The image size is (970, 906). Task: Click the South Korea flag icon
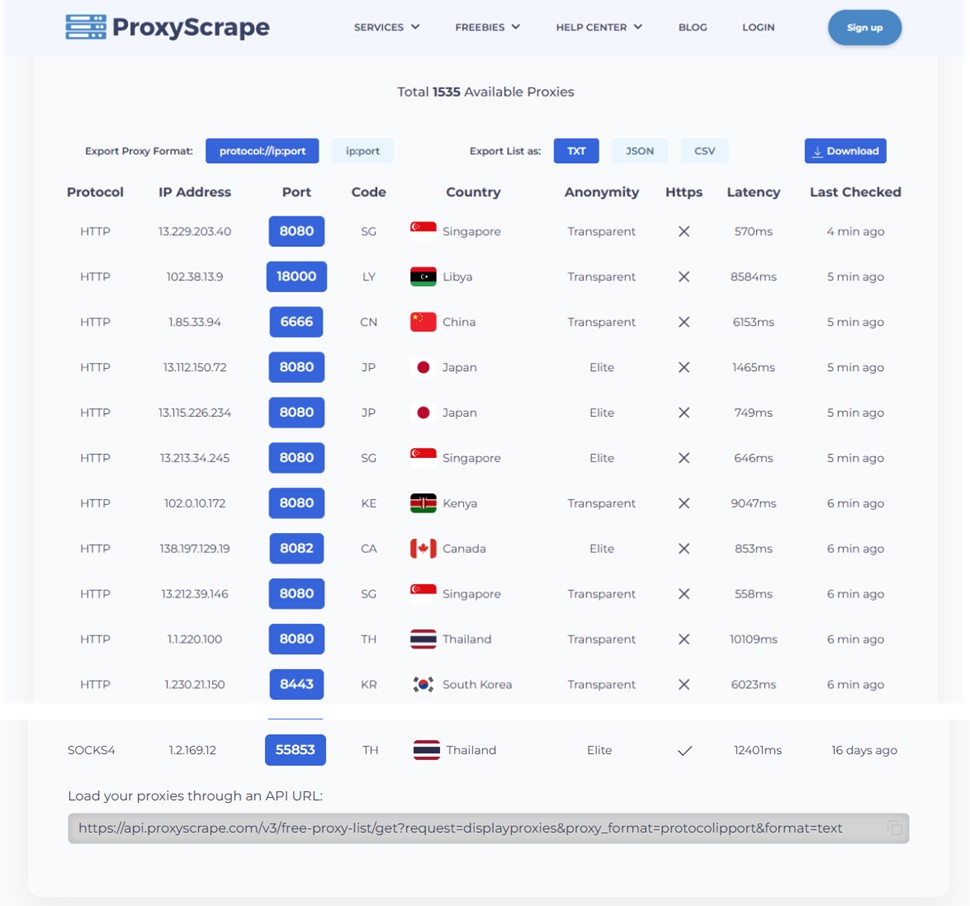pos(423,685)
